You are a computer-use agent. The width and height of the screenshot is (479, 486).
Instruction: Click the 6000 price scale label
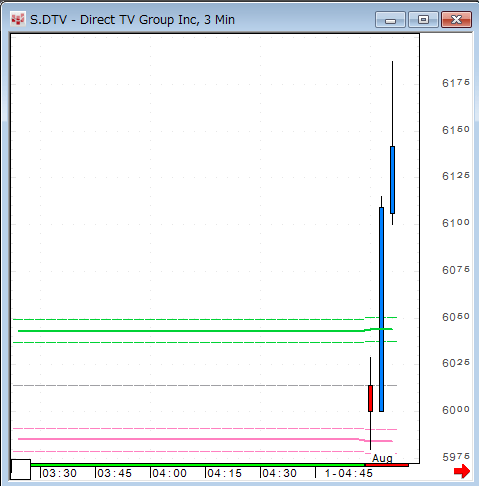456,410
